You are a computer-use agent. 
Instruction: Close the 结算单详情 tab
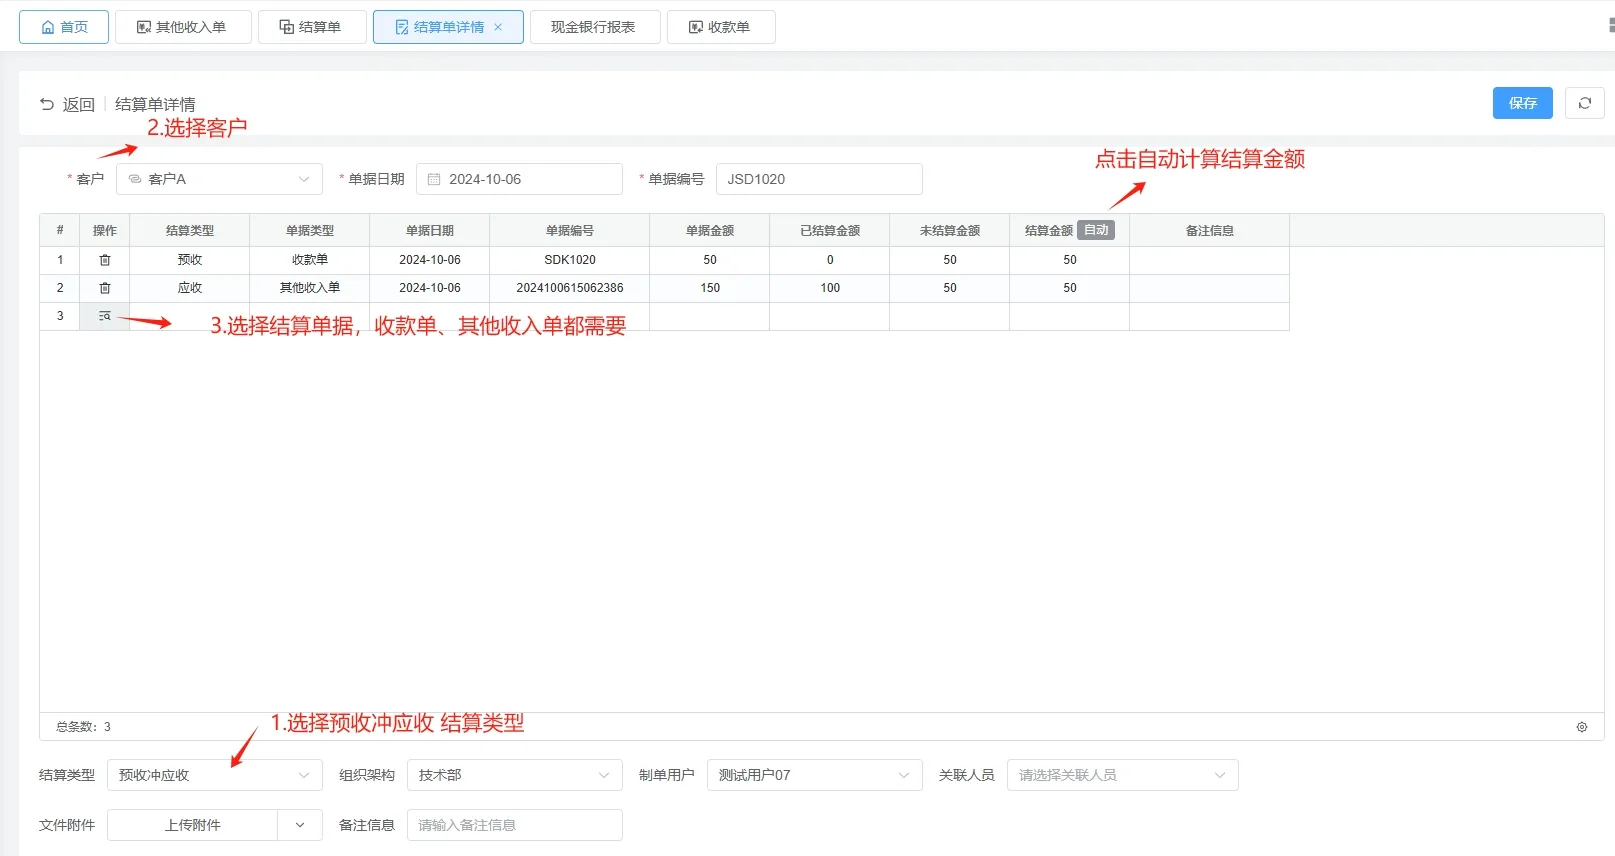click(x=498, y=27)
